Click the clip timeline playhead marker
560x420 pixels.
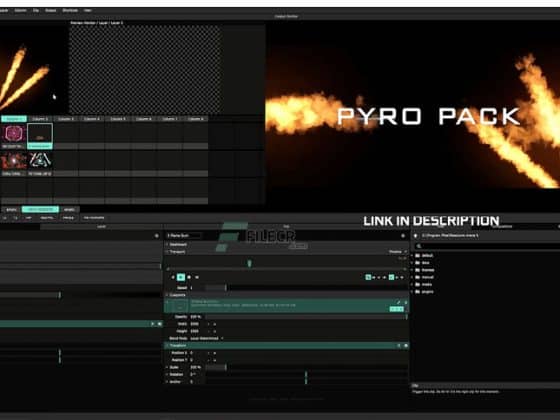pyautogui.click(x=249, y=264)
